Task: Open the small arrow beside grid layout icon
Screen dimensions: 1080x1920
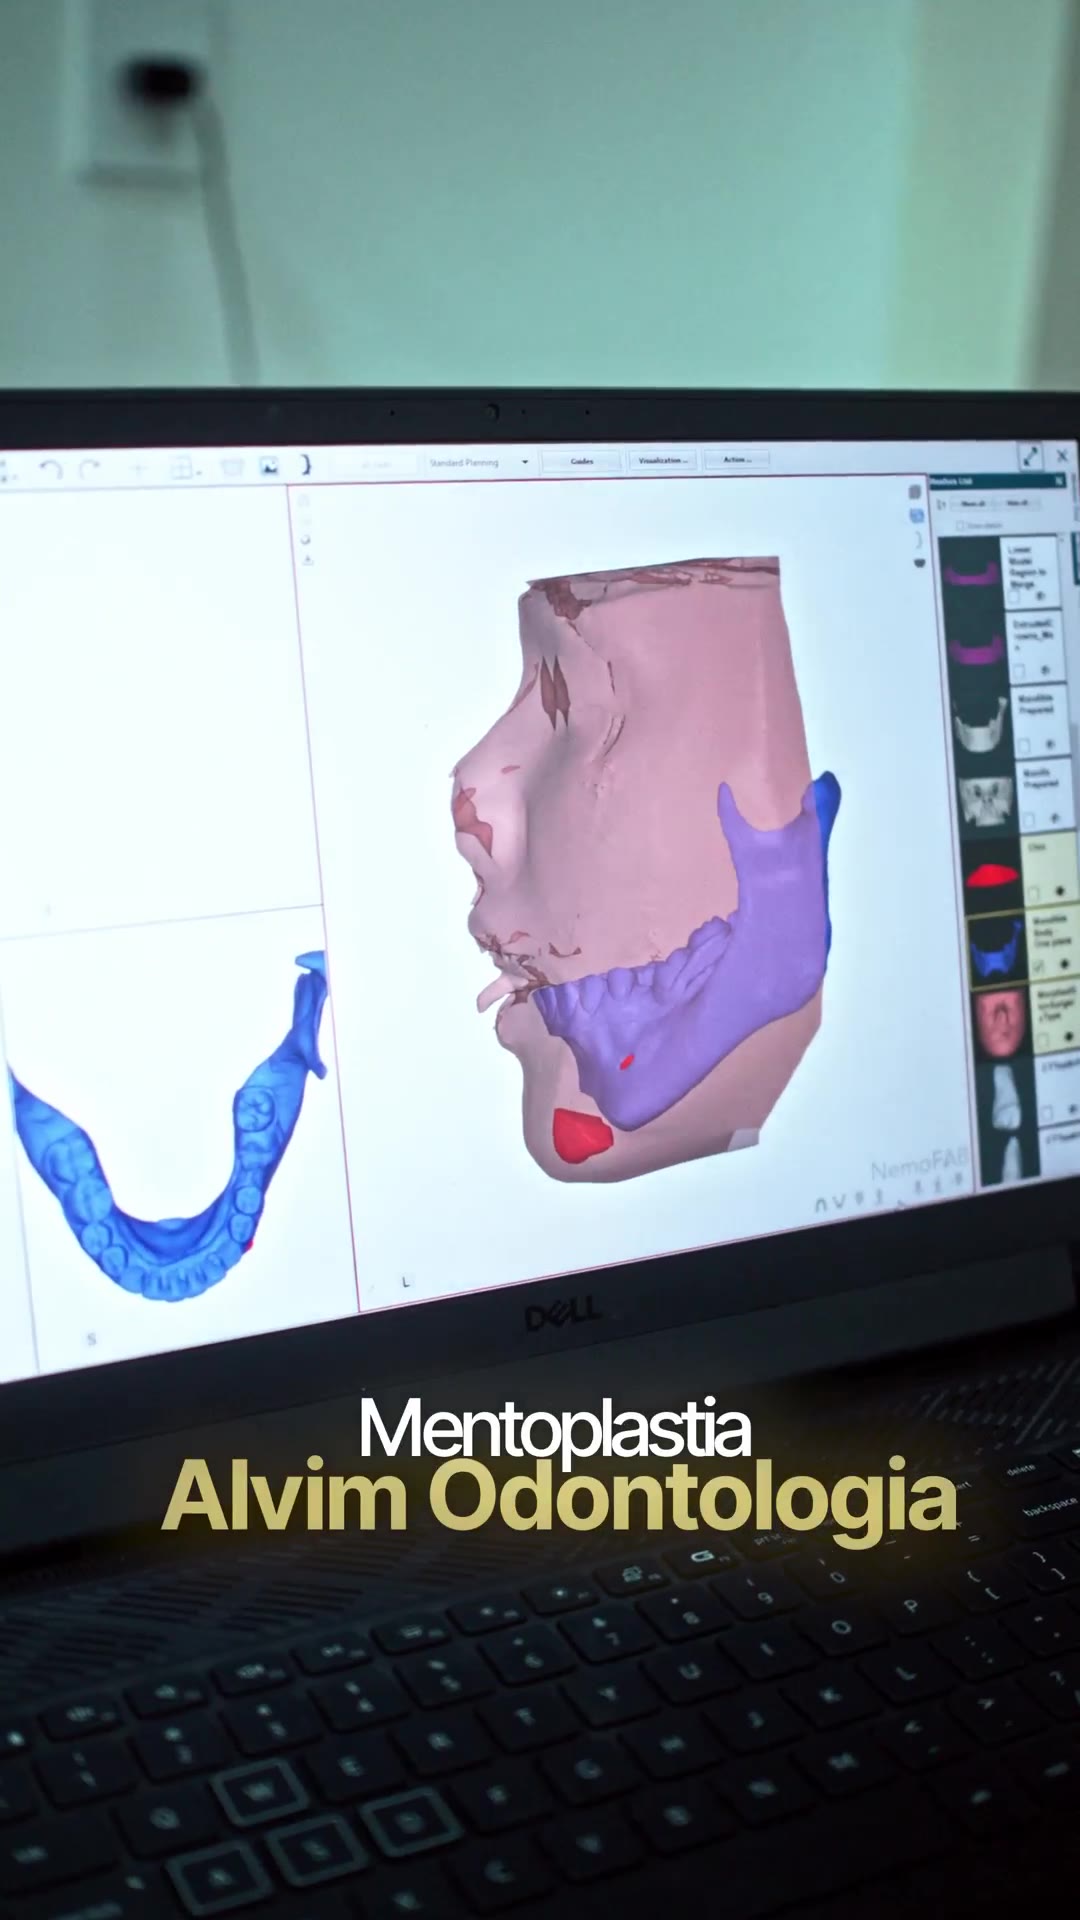Action: (199, 472)
